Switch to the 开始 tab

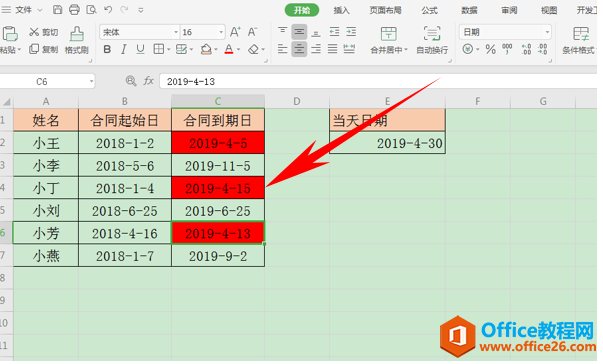pyautogui.click(x=302, y=10)
